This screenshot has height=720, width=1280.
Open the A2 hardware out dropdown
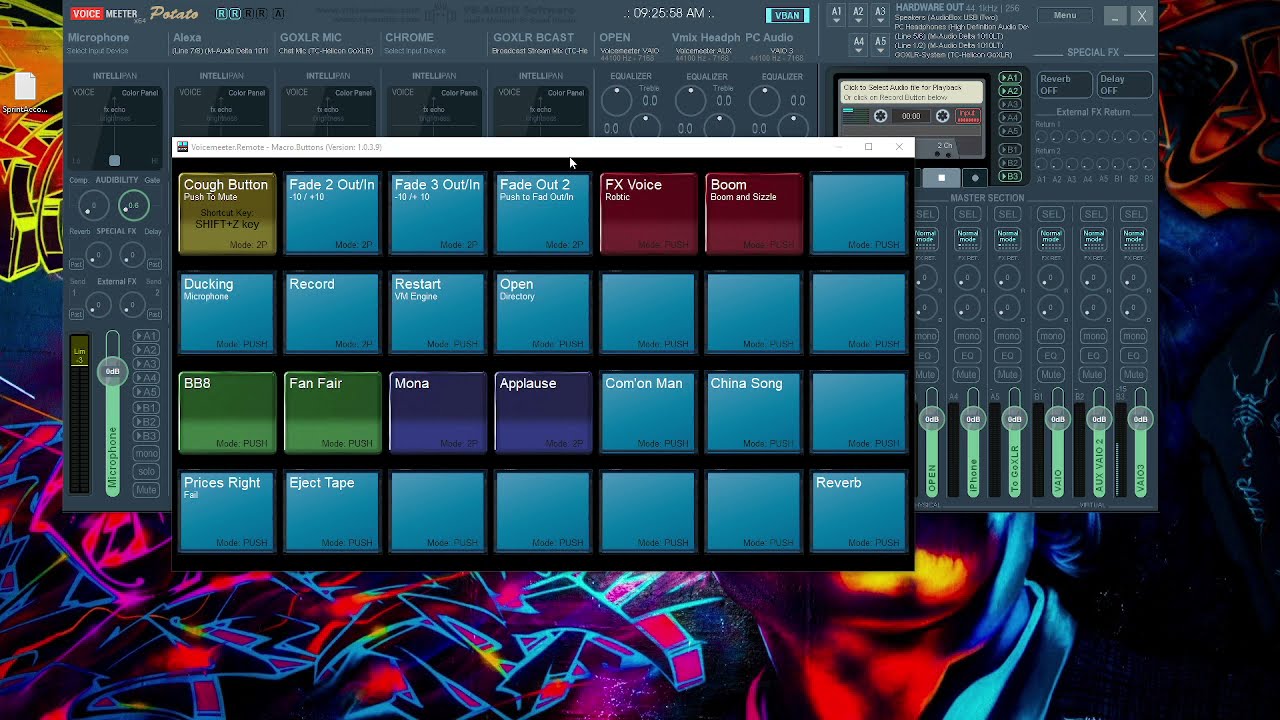click(x=858, y=14)
